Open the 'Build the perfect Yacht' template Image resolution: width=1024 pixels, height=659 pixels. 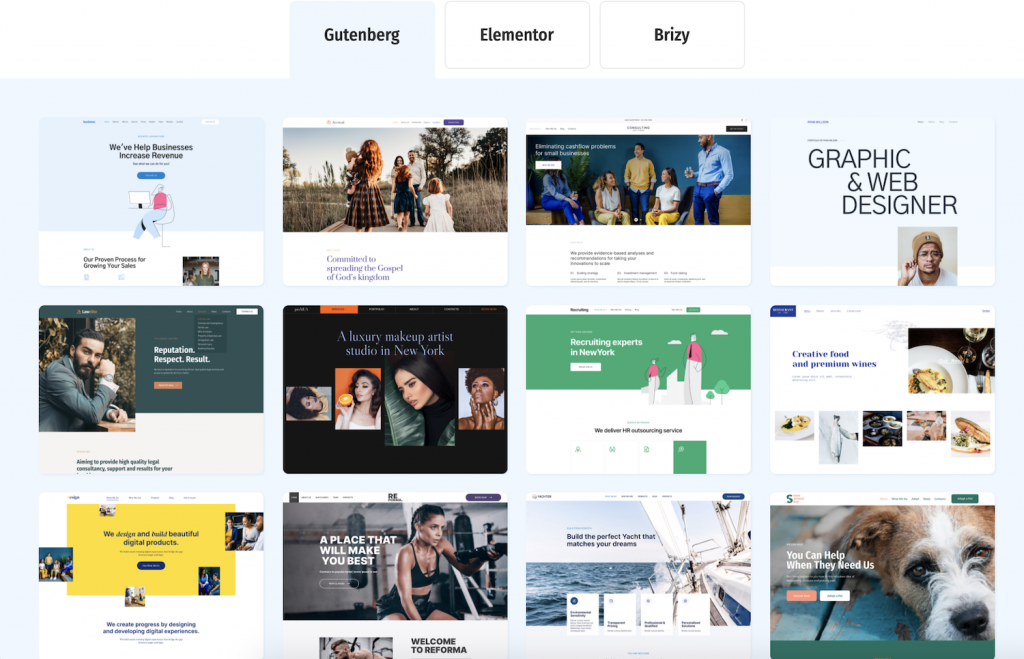click(638, 575)
